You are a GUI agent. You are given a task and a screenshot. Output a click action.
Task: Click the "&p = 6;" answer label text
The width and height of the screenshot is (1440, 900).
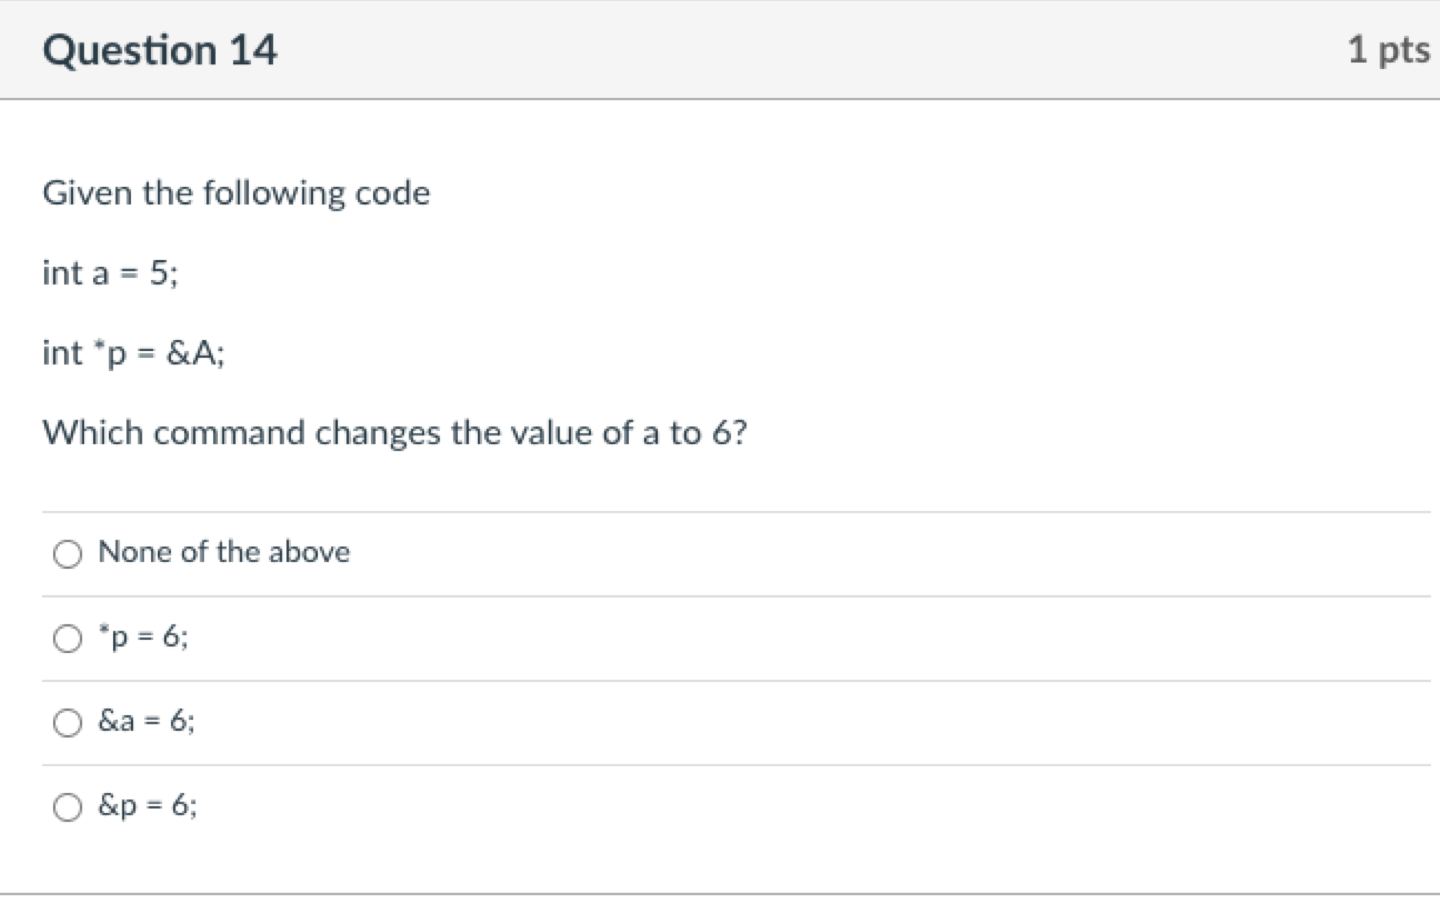tap(148, 805)
